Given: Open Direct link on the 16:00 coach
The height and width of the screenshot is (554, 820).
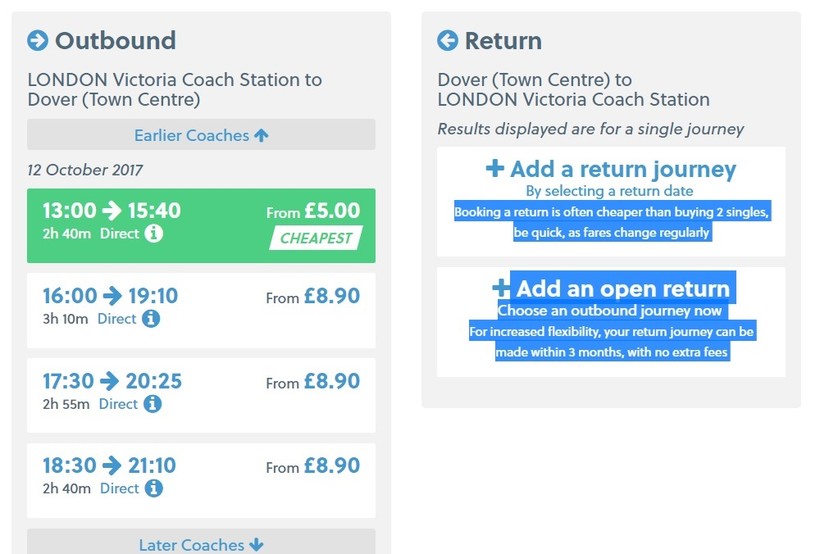Looking at the screenshot, I should [116, 320].
